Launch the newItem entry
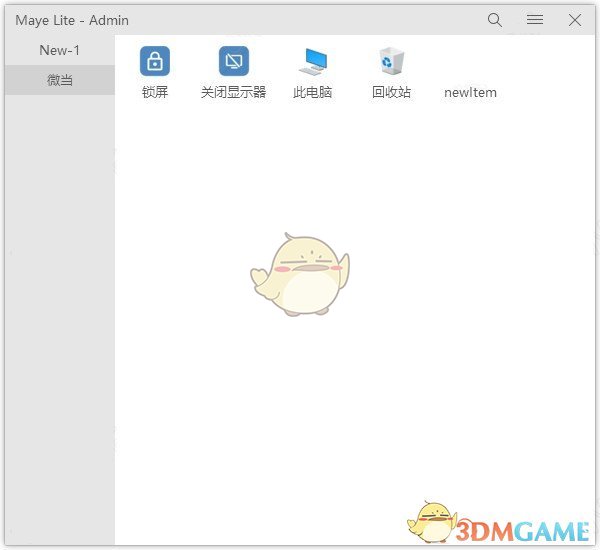Image resolution: width=600 pixels, height=550 pixels. 470,92
